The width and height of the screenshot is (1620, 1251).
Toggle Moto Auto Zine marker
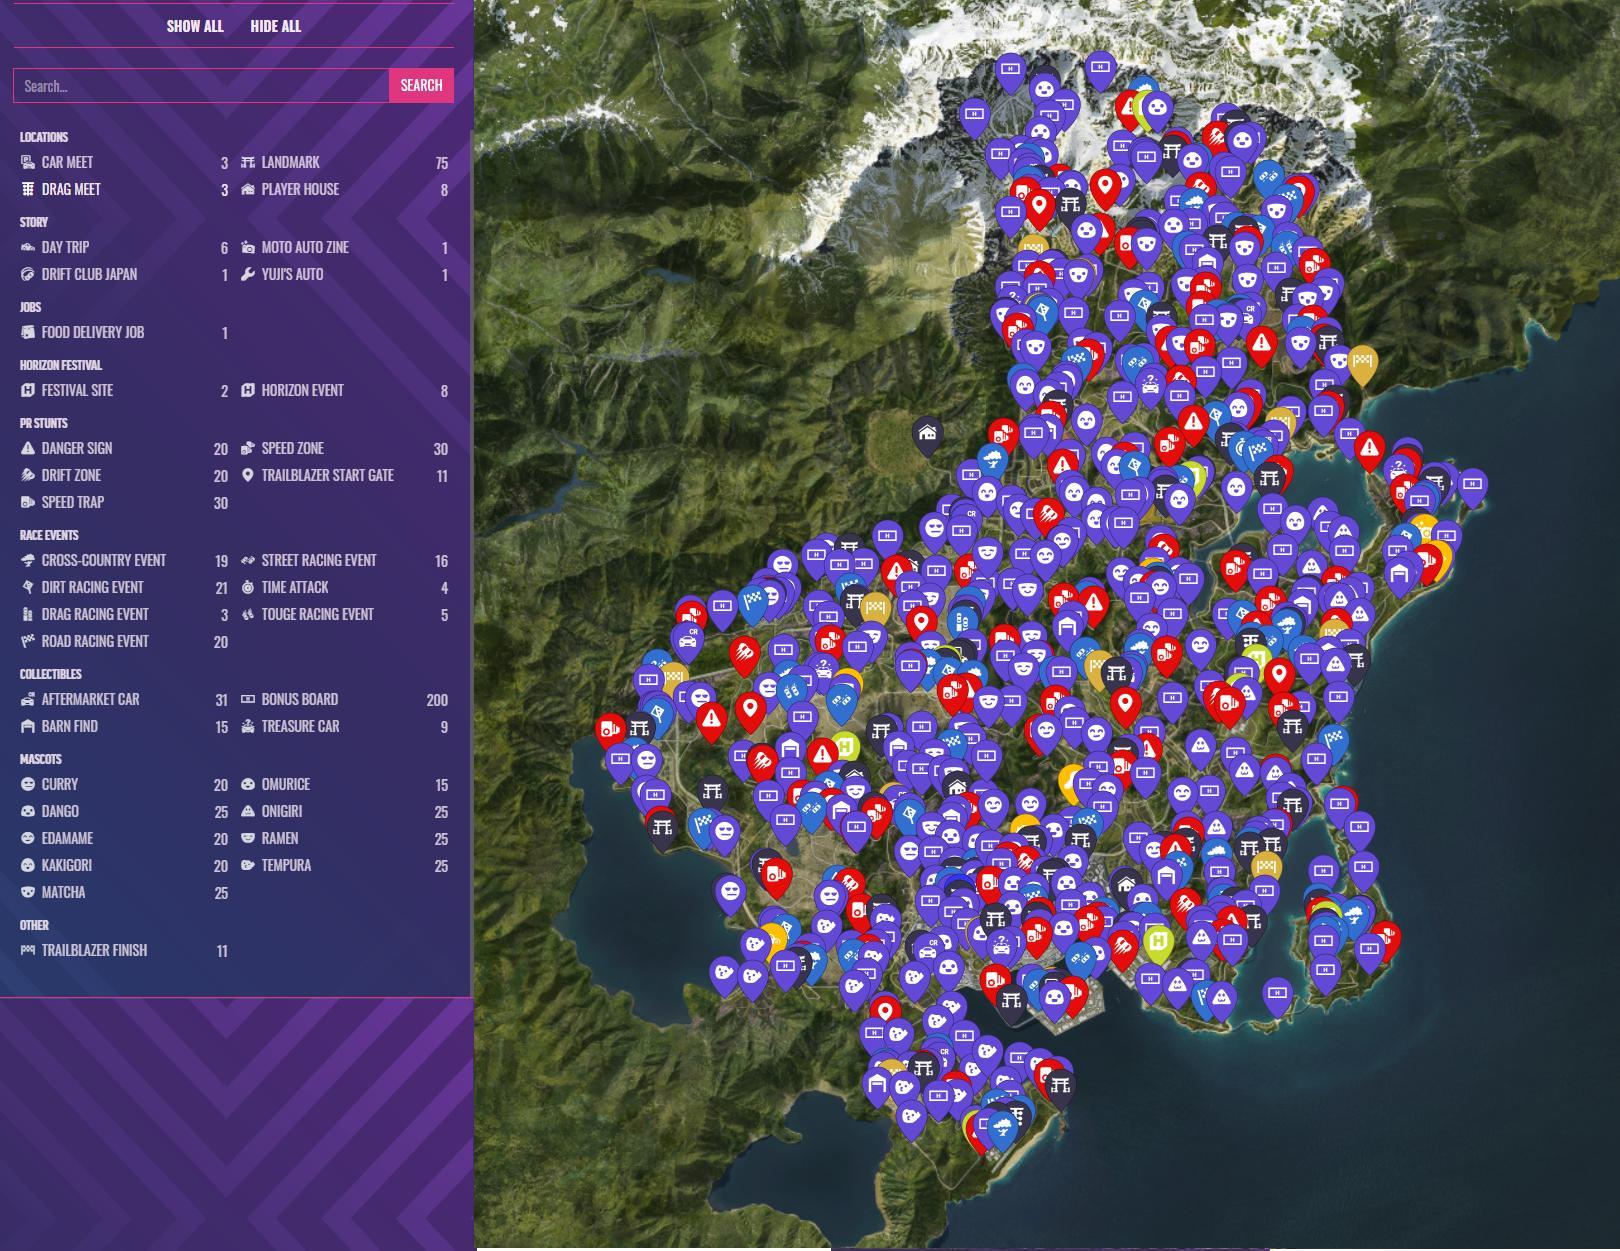point(345,247)
